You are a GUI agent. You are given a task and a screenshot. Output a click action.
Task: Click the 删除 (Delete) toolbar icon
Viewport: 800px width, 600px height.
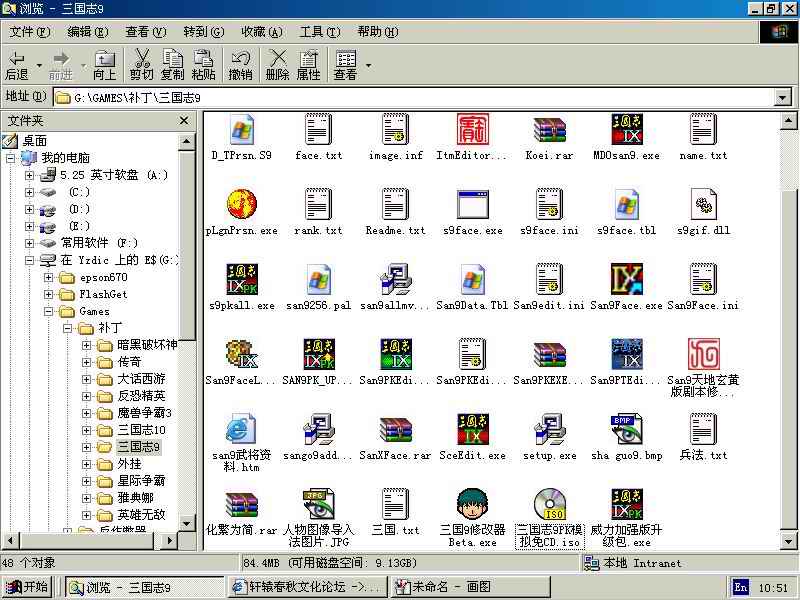(277, 65)
